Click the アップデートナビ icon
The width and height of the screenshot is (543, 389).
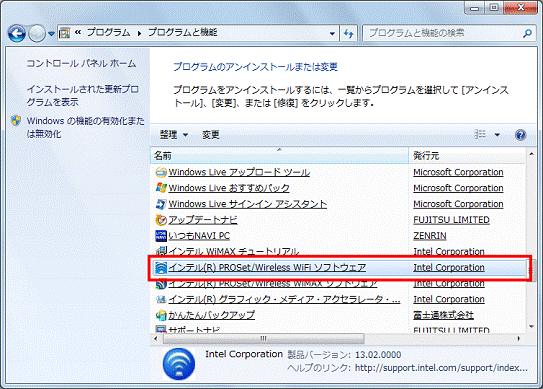tap(161, 220)
